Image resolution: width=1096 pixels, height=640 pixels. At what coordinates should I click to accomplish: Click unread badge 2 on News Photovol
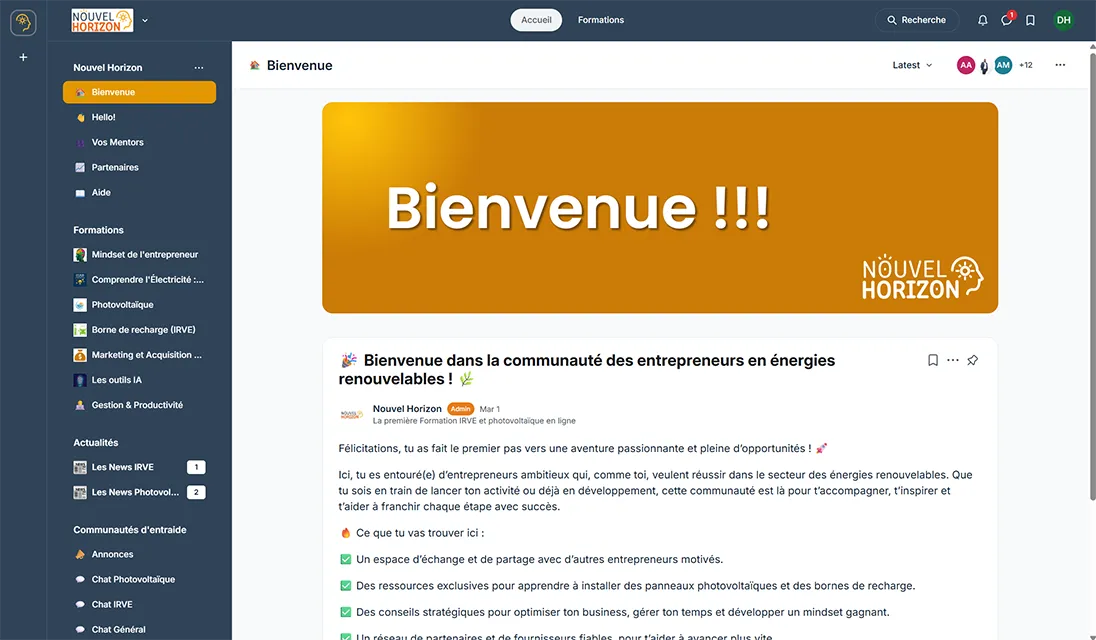point(196,493)
